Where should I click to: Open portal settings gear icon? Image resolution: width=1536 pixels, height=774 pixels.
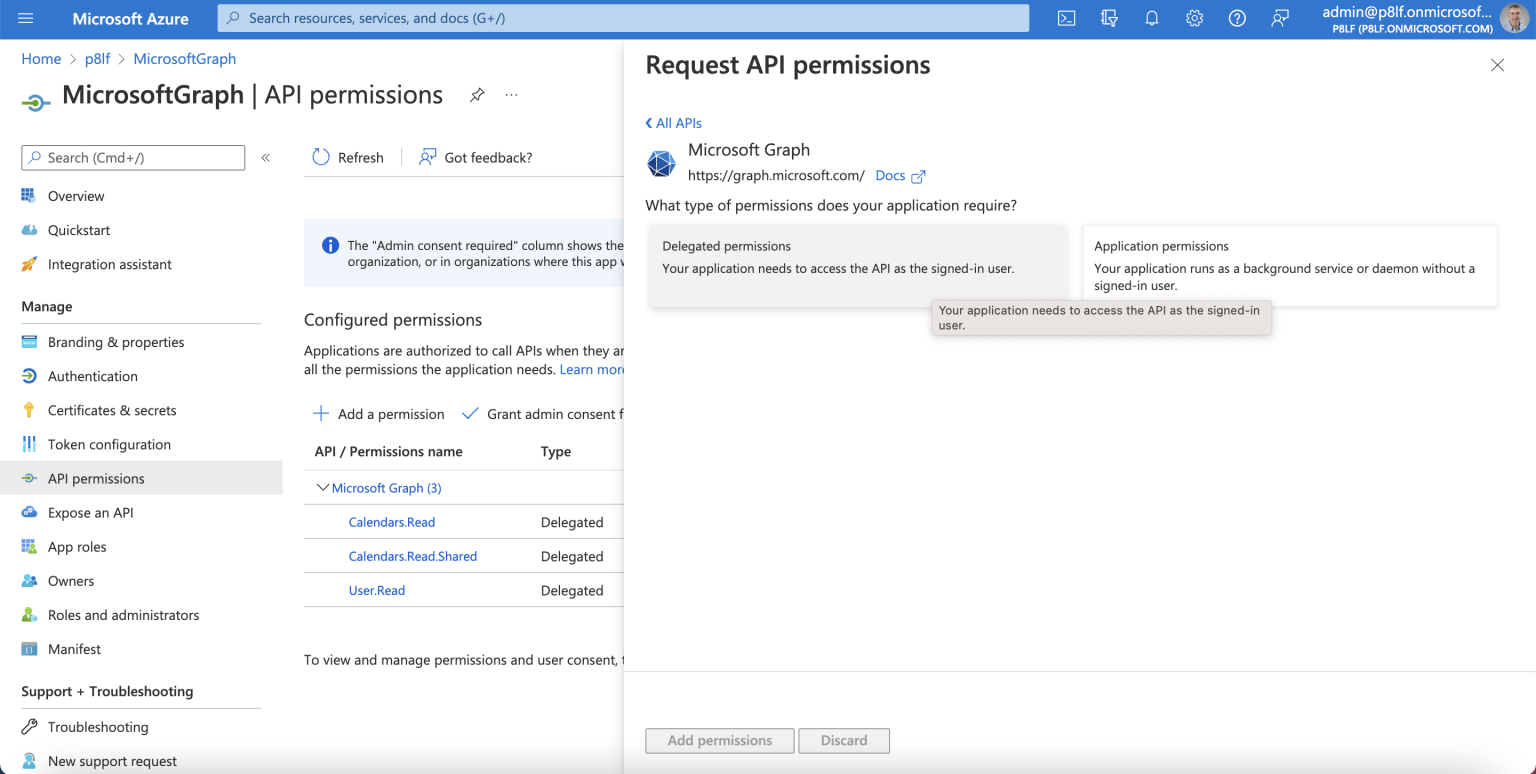coord(1194,18)
